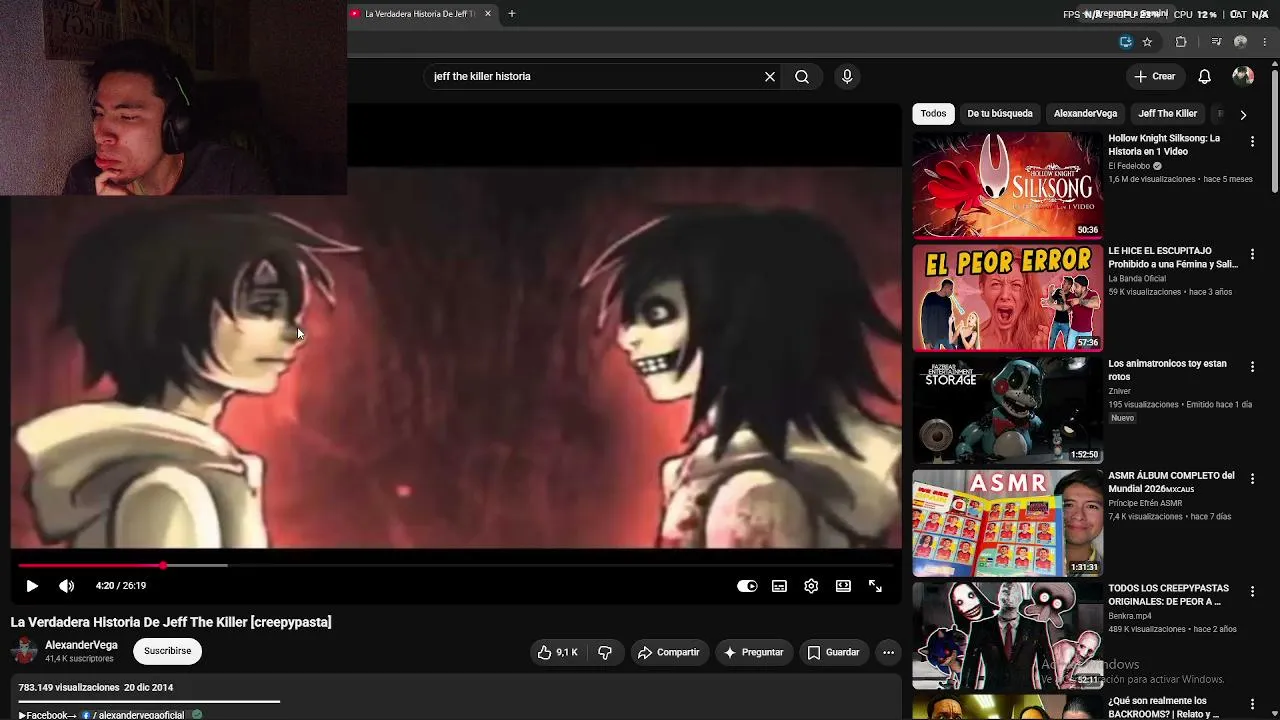Open 'Los animatronicos toy estan rotos' title
The image size is (1280, 720).
tap(1167, 370)
